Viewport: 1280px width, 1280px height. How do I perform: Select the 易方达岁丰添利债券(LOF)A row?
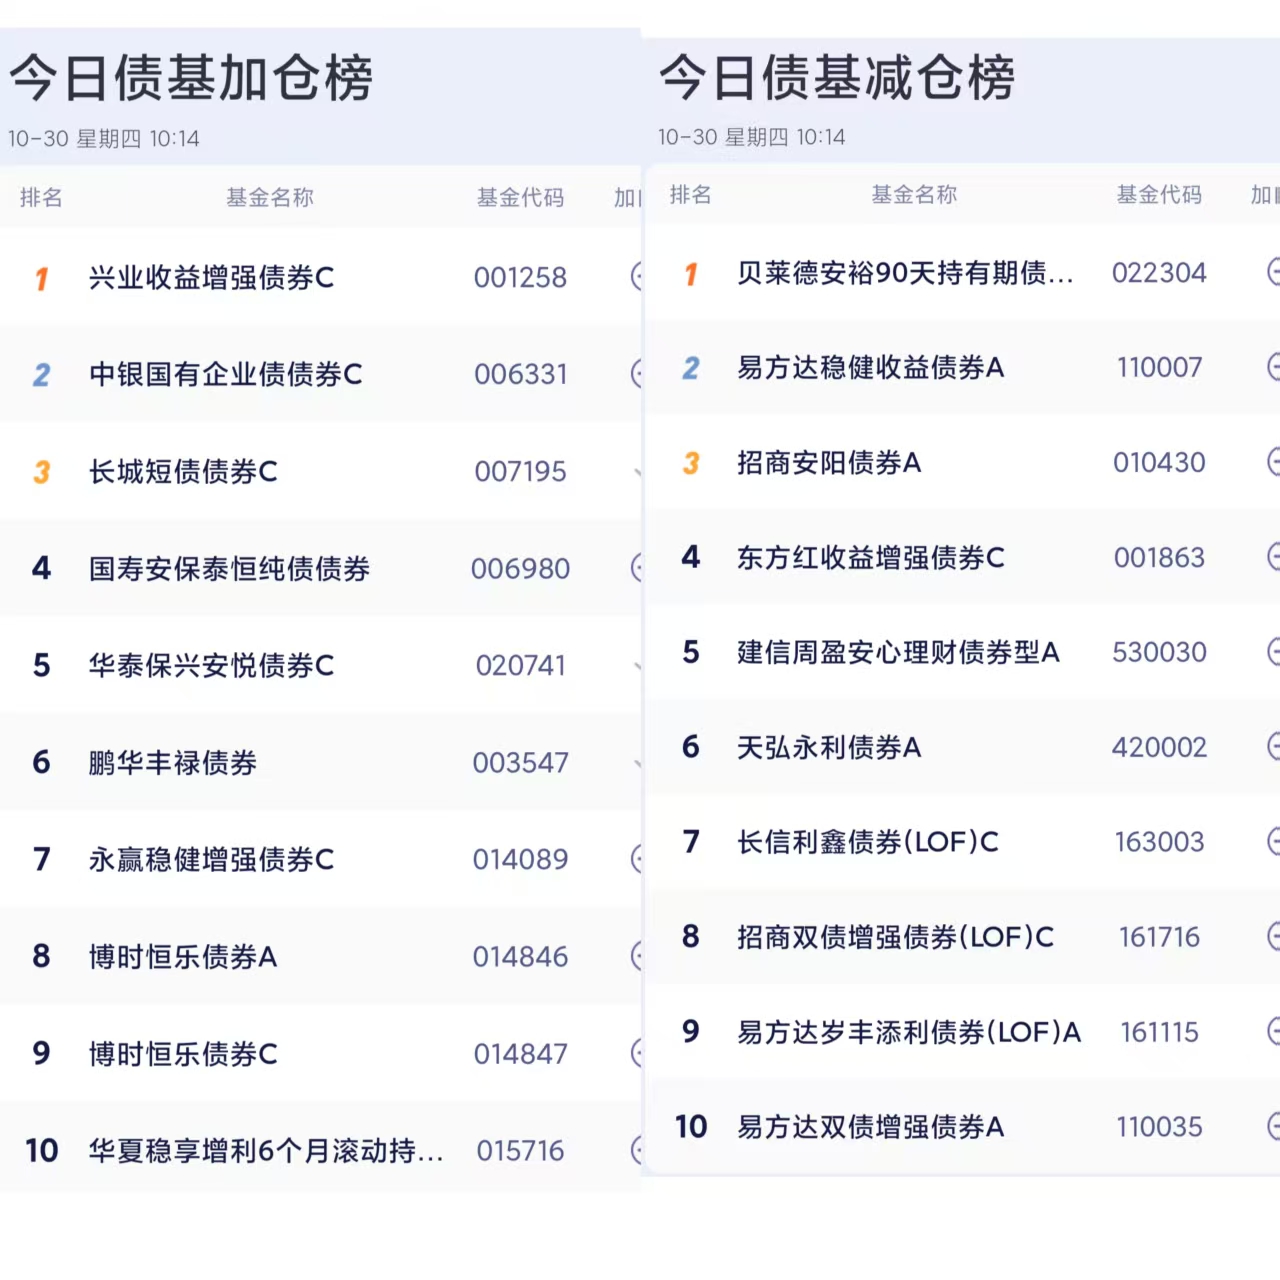coord(963,1032)
